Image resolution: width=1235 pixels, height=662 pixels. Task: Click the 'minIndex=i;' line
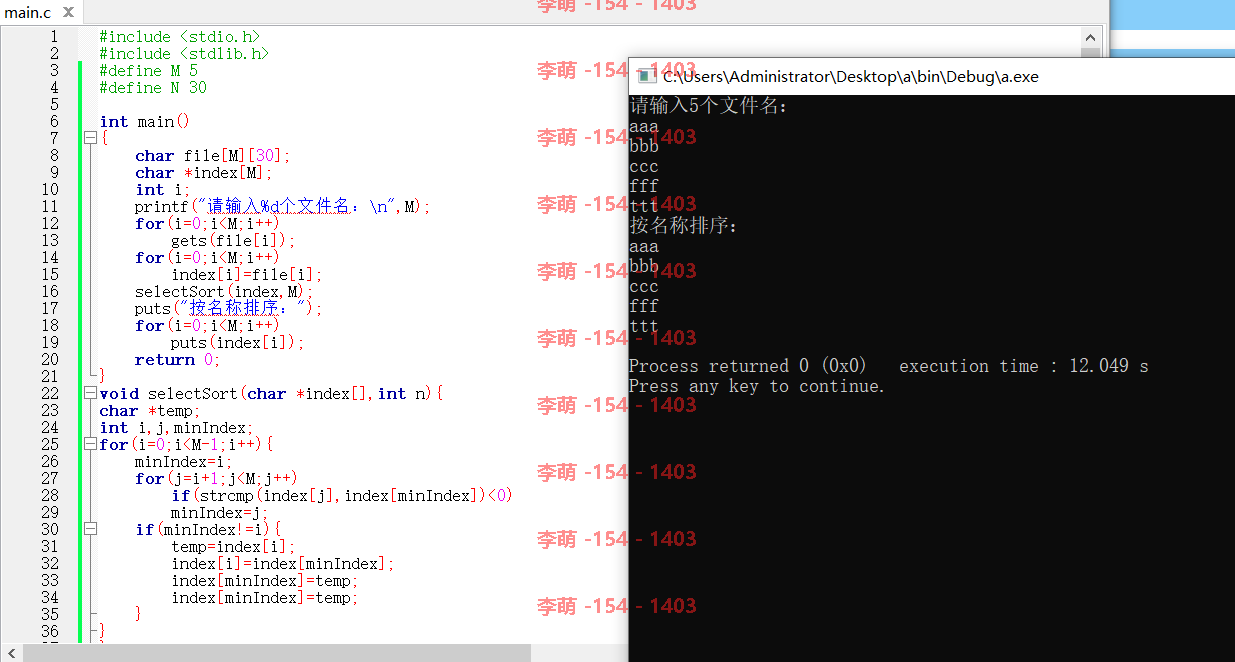pyautogui.click(x=183, y=462)
